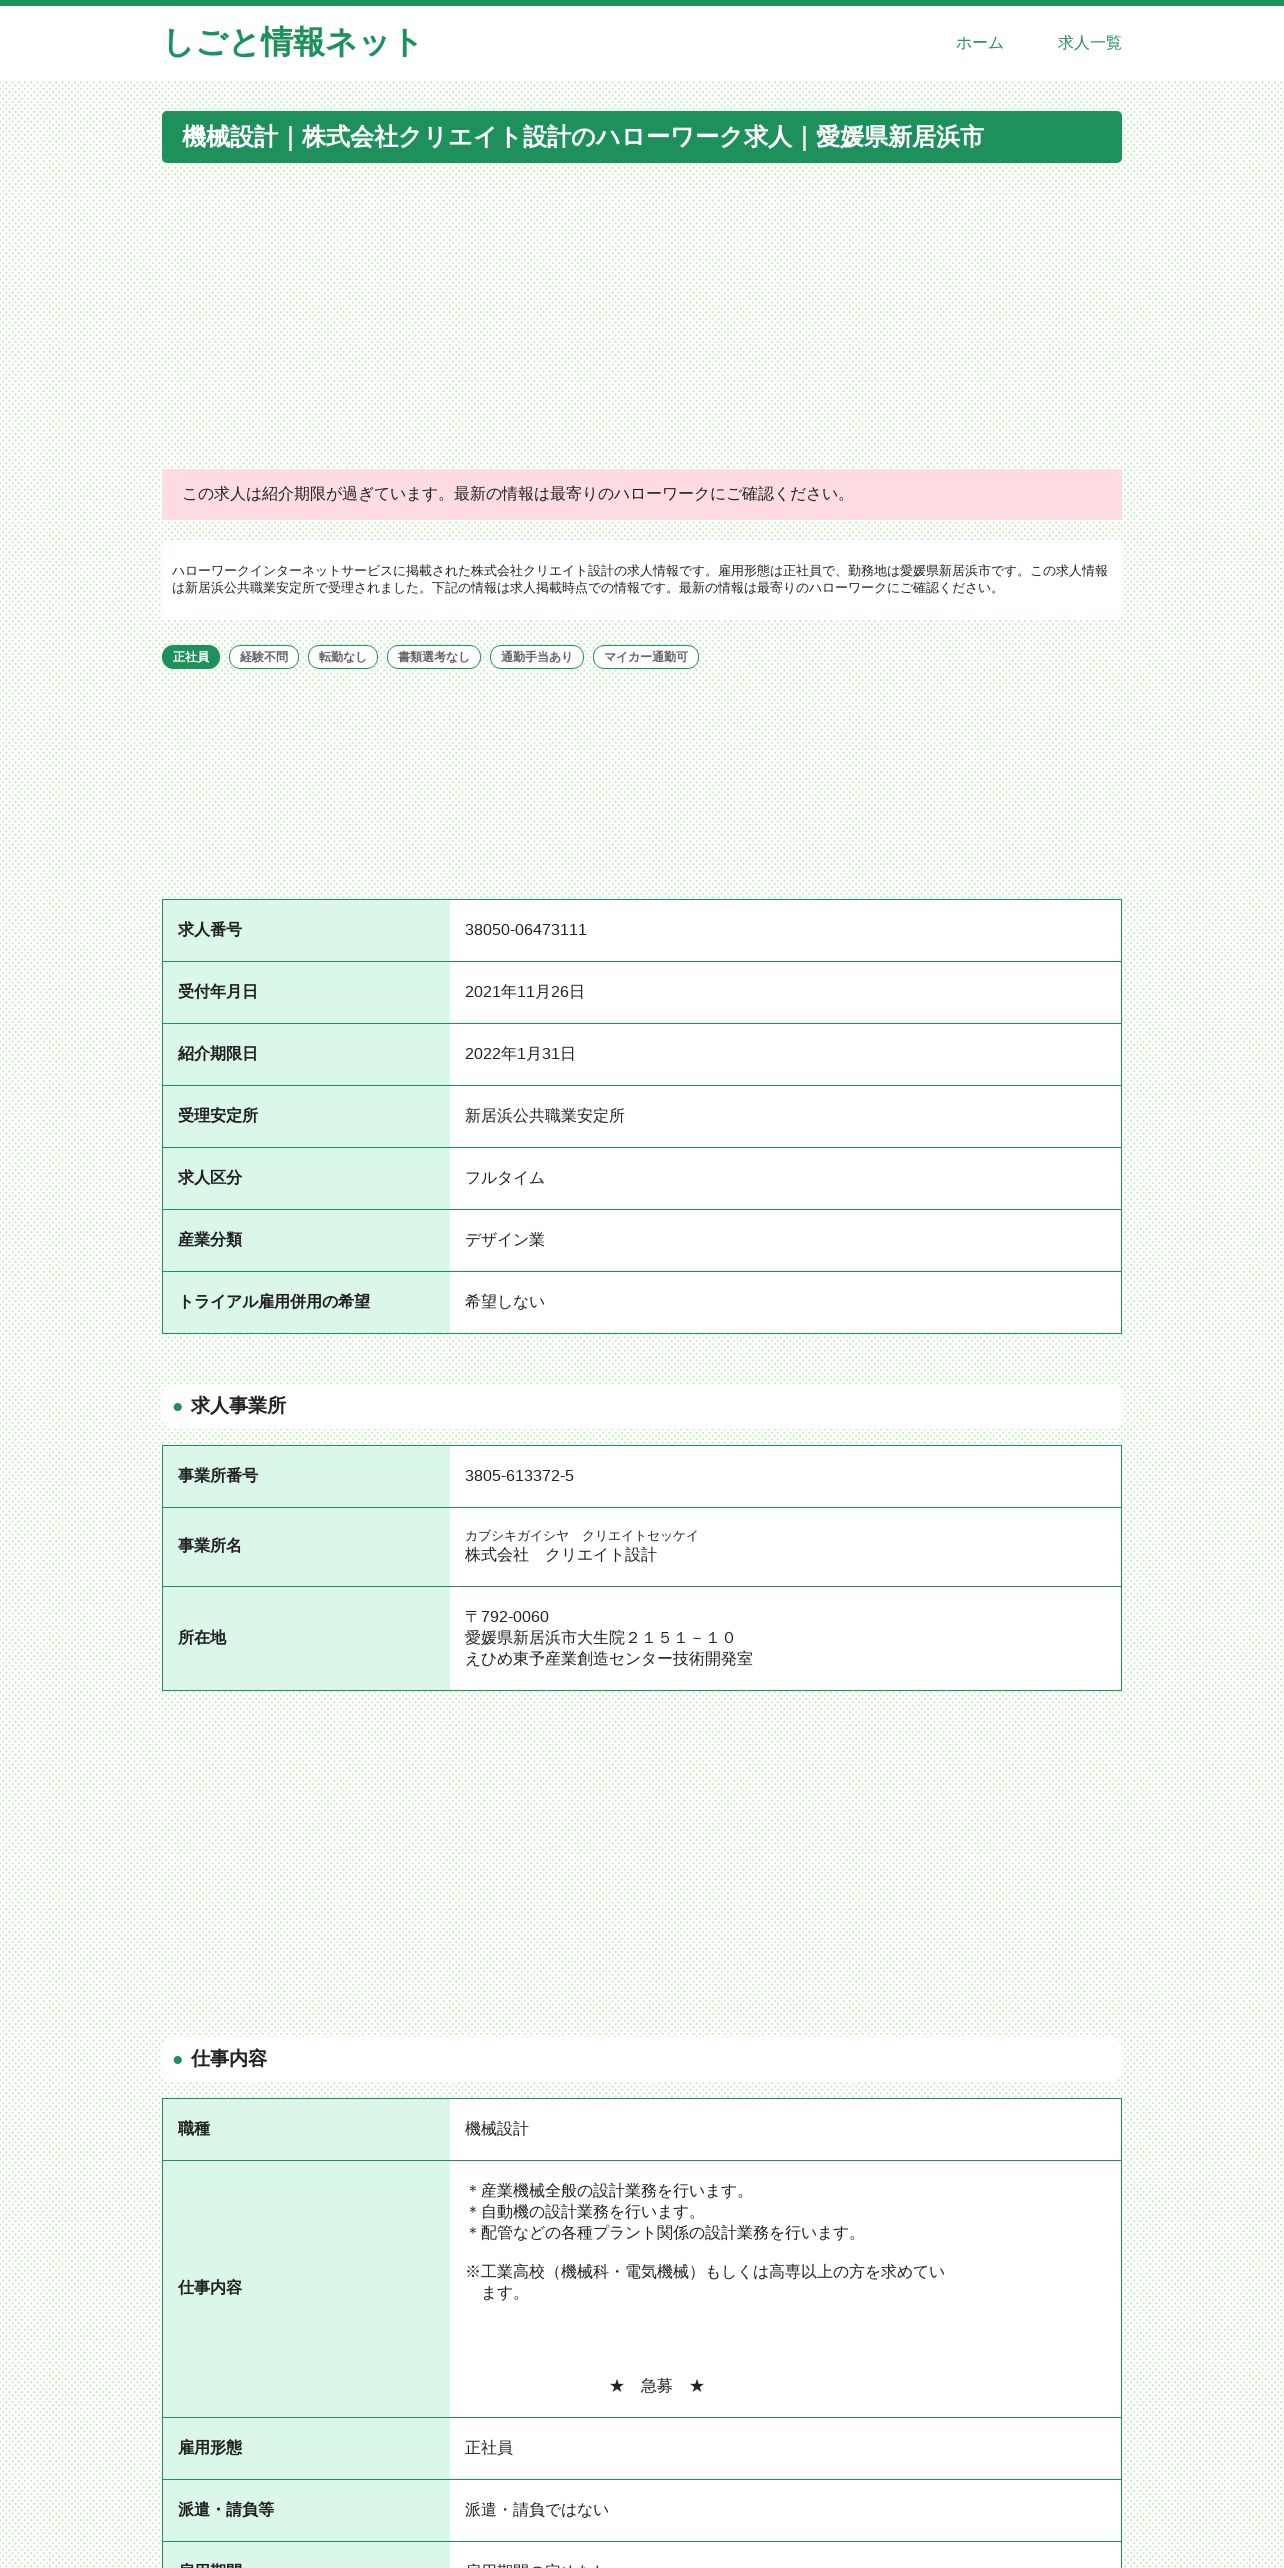This screenshot has width=1284, height=2568.
Task: Select the デザイン業 value
Action: 505,1240
